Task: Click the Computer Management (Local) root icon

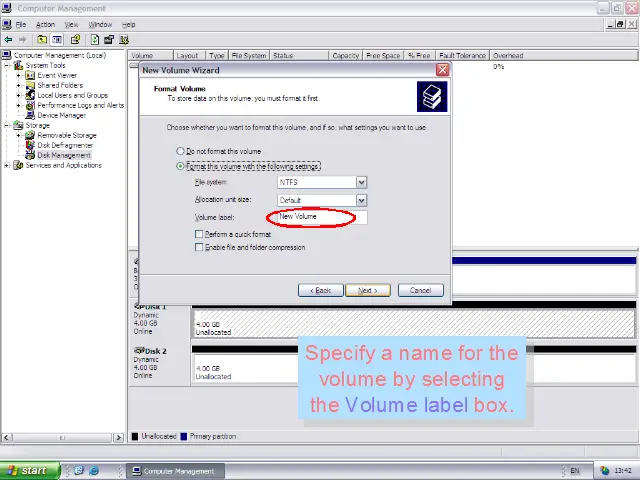Action: click(6, 55)
